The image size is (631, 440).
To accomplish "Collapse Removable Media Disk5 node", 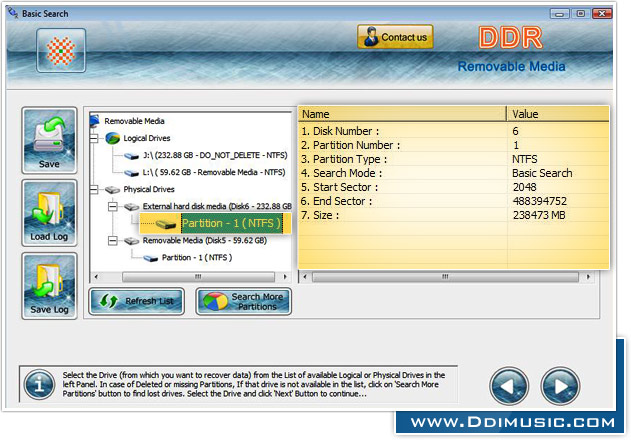I will click(x=113, y=241).
